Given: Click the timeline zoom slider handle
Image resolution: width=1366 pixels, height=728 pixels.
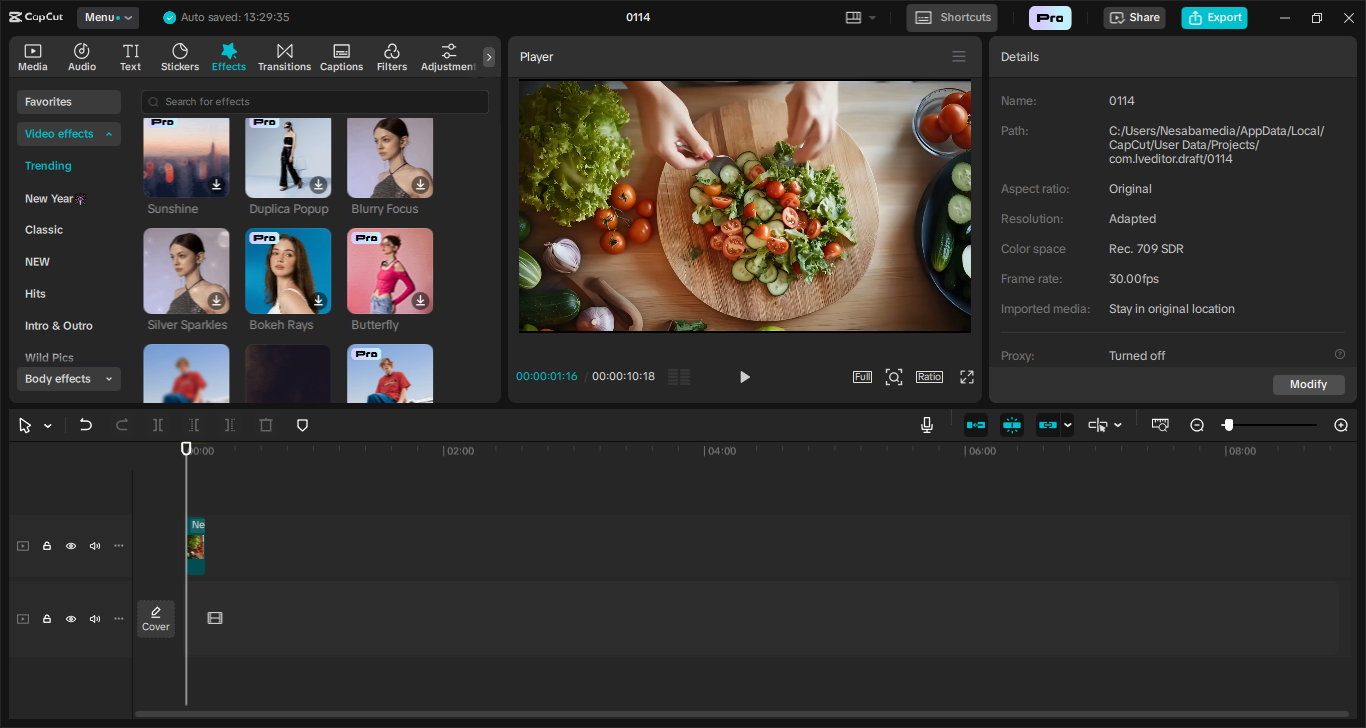Looking at the screenshot, I should (x=1228, y=425).
